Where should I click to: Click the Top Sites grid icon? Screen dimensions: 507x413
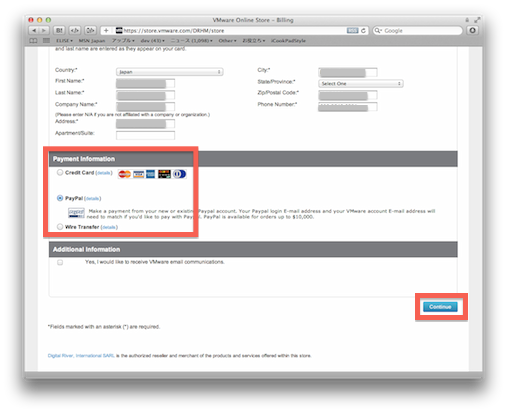point(46,41)
